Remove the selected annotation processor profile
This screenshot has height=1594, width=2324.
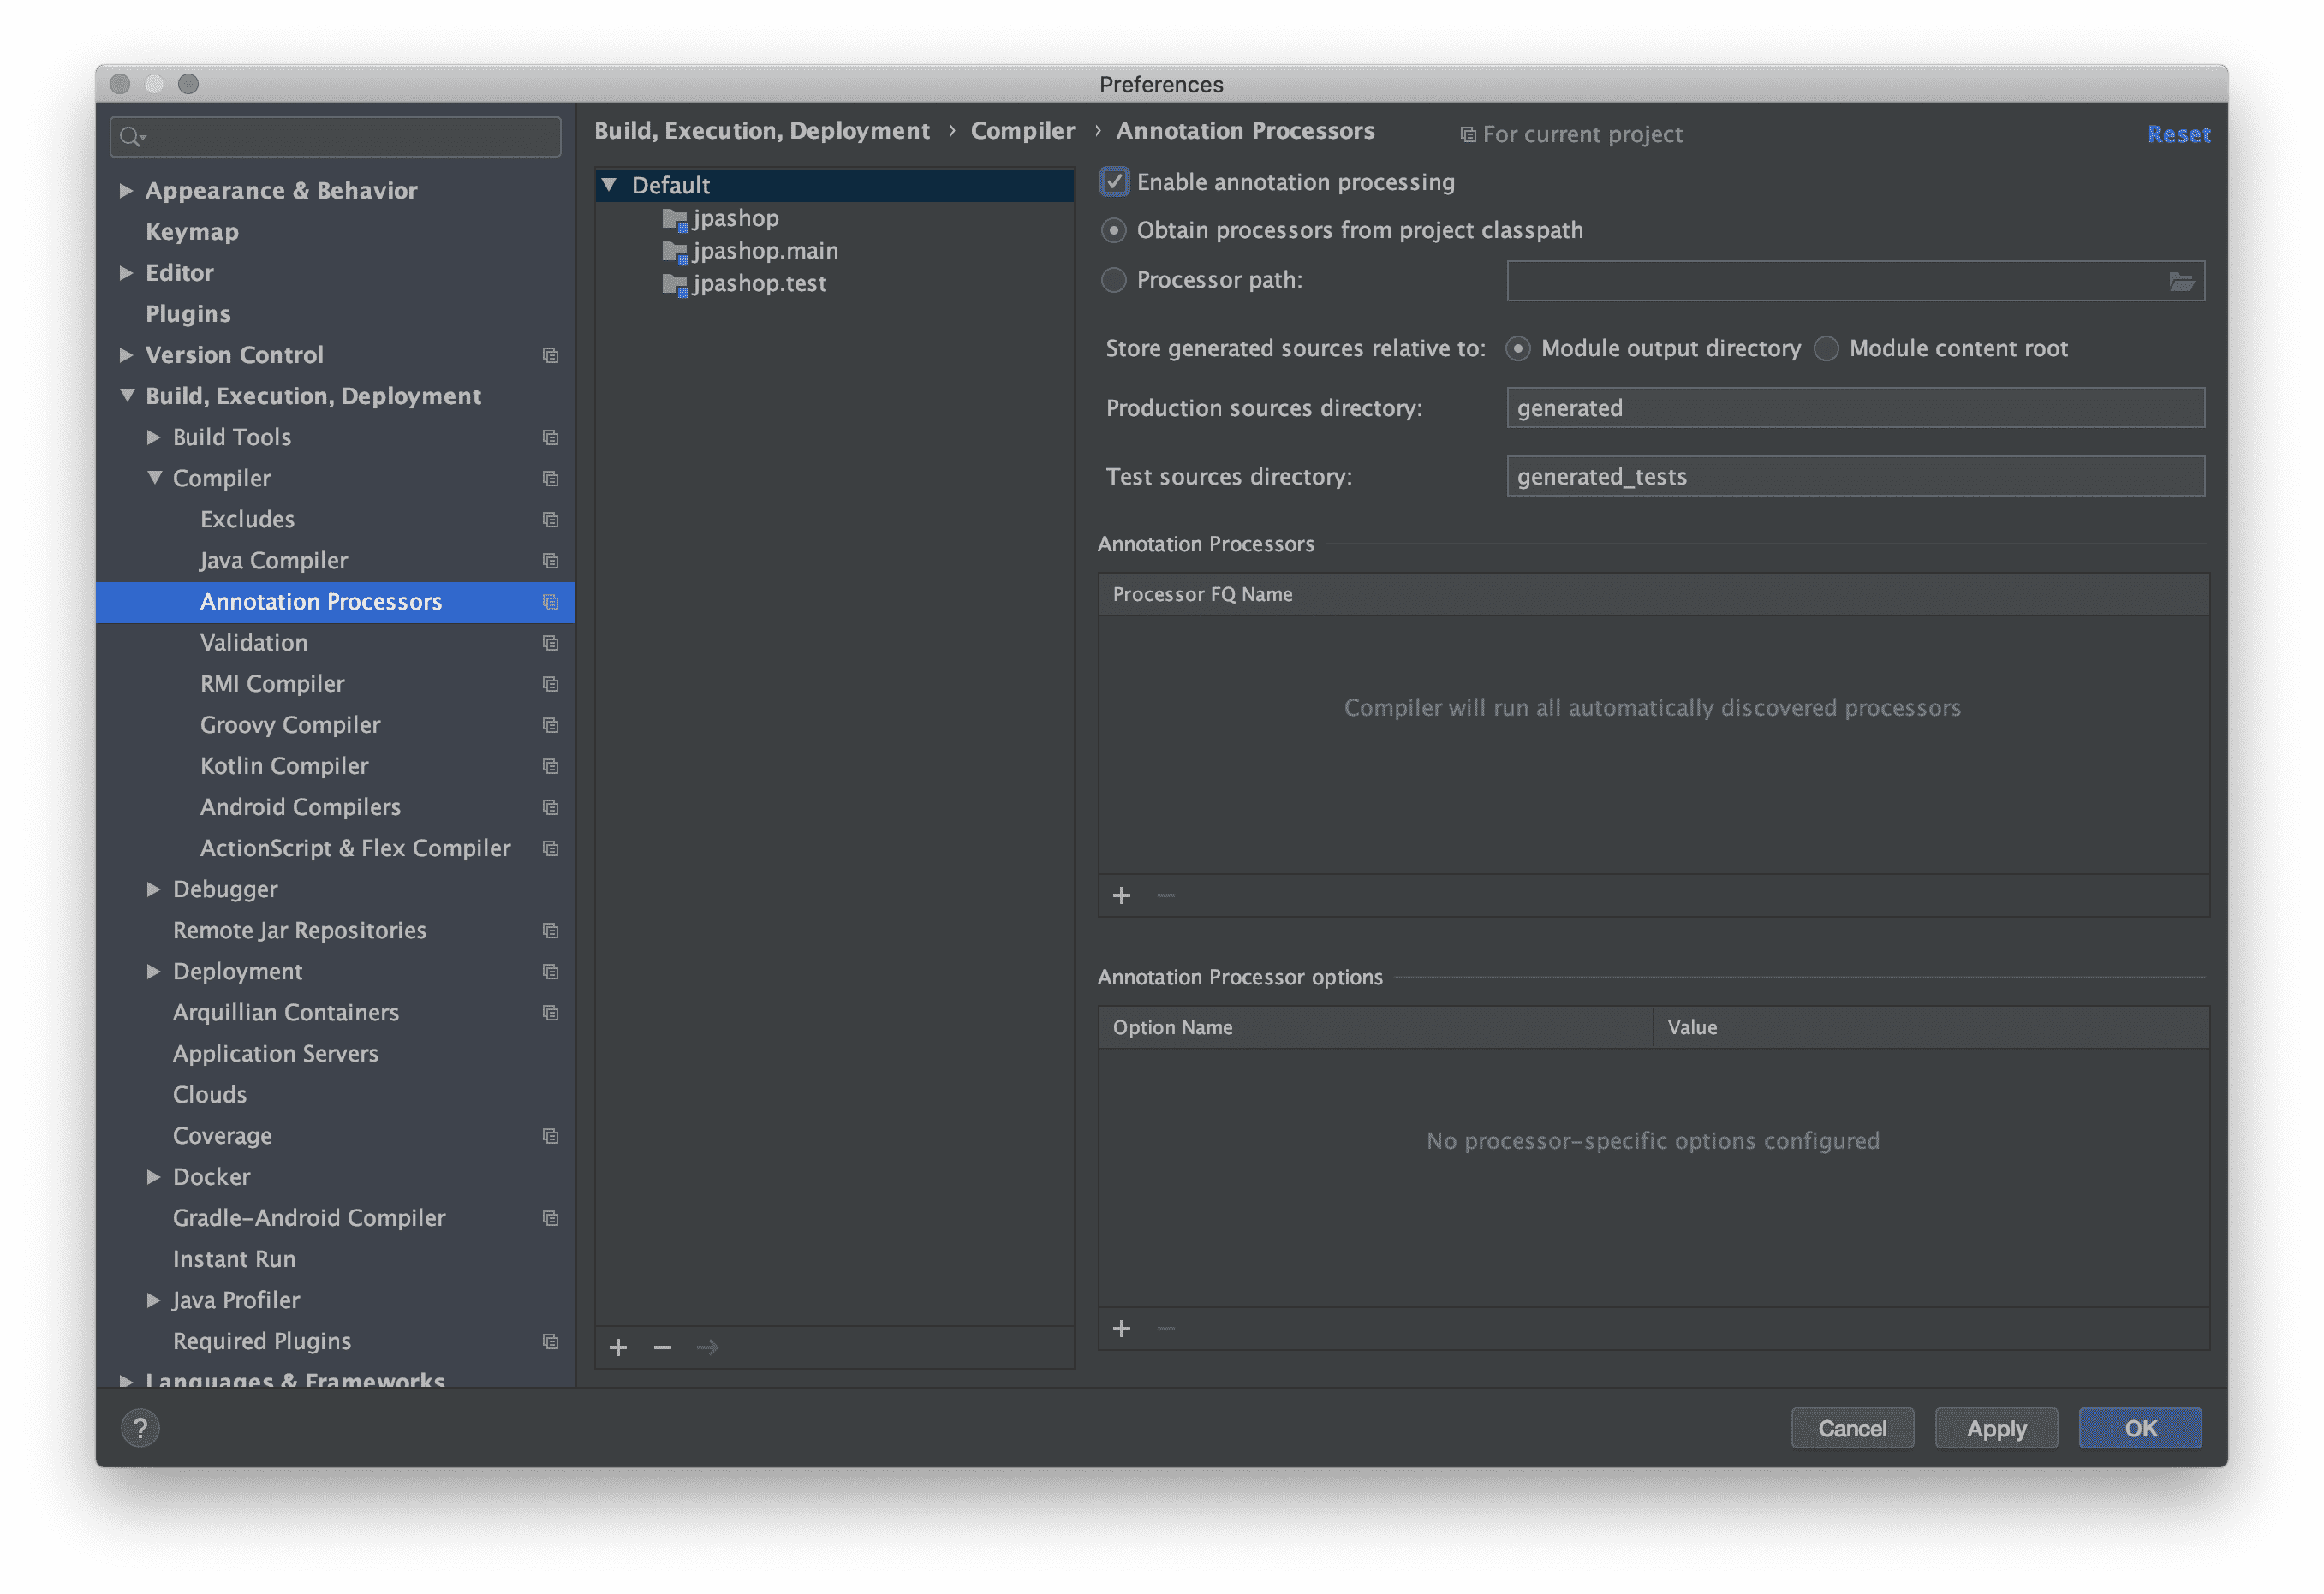[662, 1347]
